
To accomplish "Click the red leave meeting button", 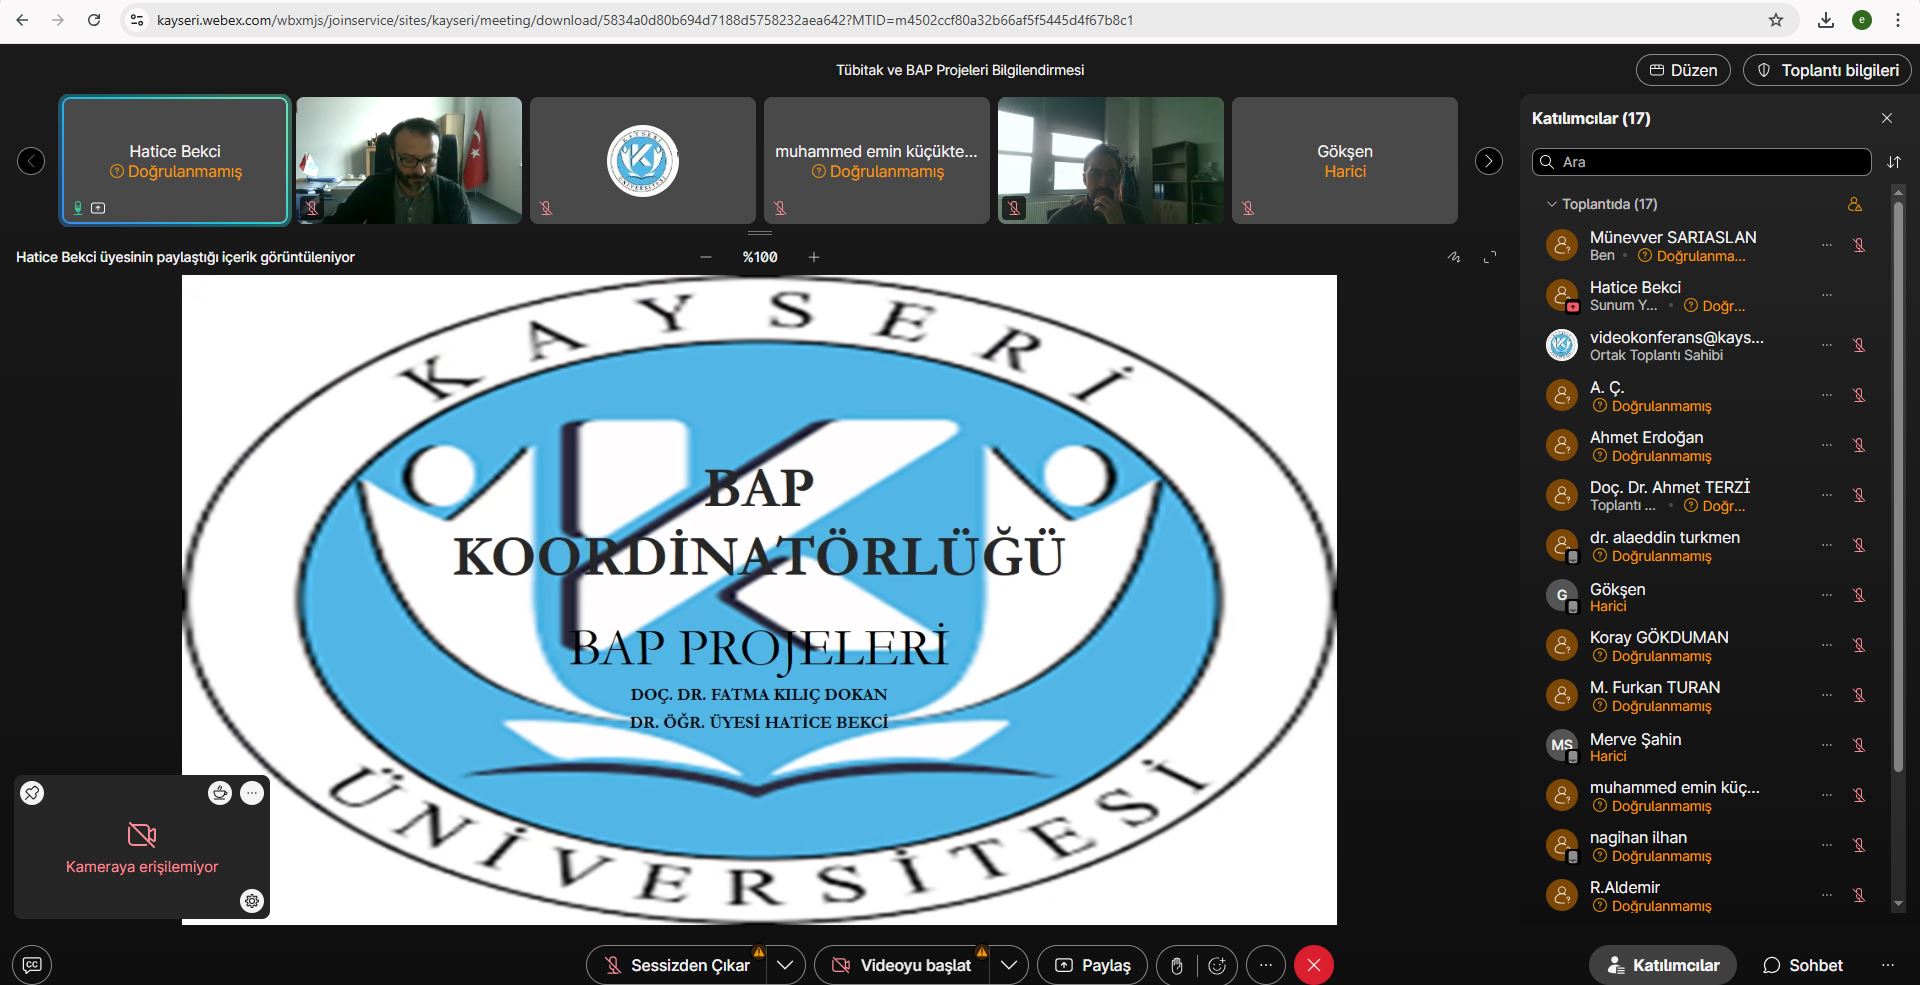I will 1313,965.
